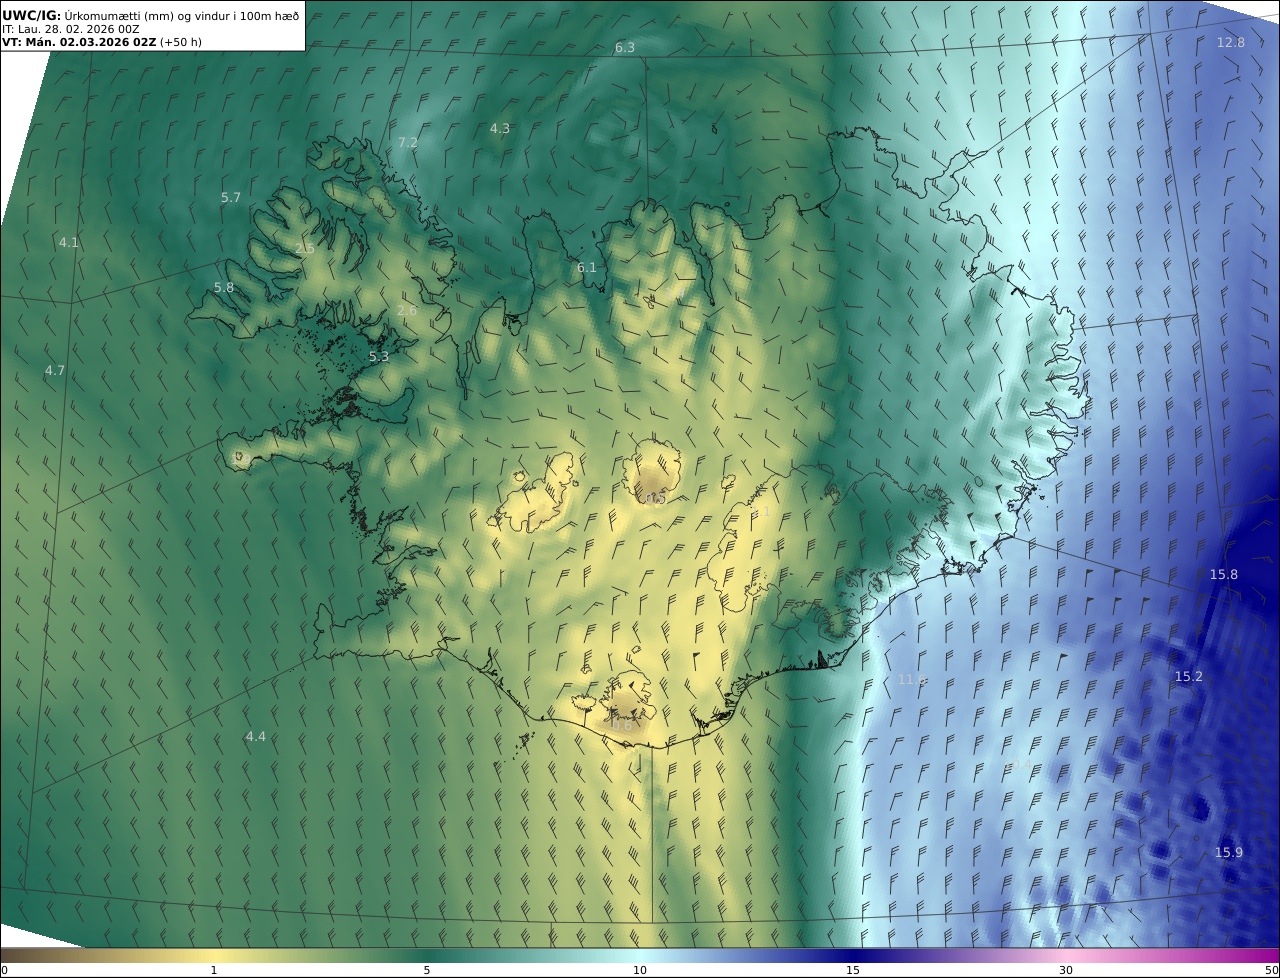
Task: Click the 6.3 value on the map
Action: [625, 48]
